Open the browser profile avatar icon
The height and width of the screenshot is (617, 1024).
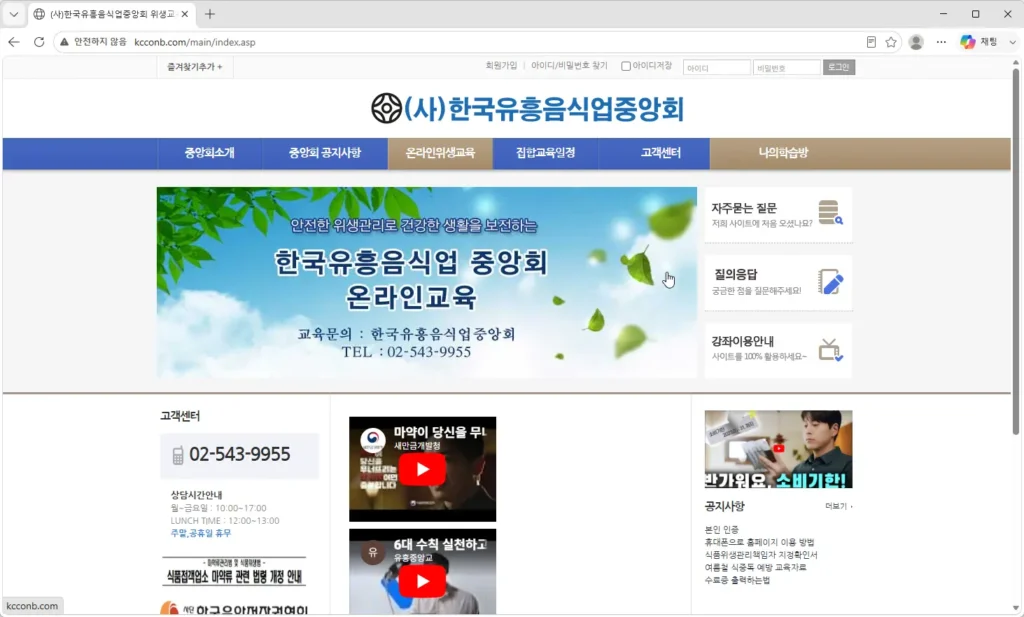[916, 42]
